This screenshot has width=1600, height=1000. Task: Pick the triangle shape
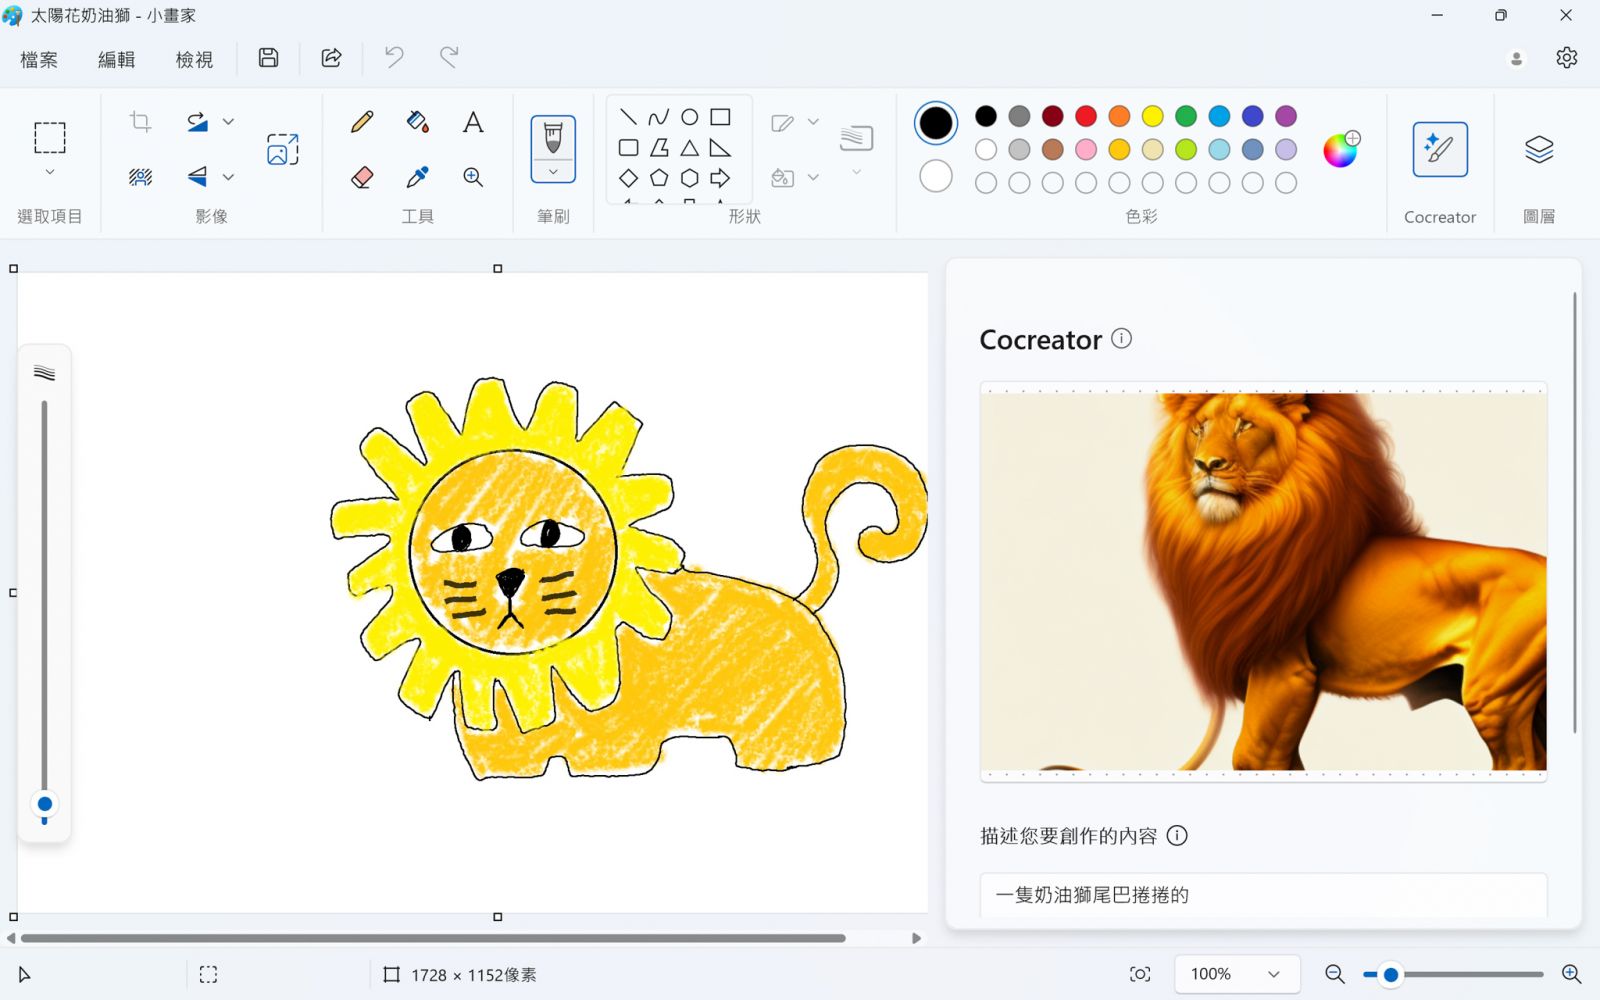689,148
